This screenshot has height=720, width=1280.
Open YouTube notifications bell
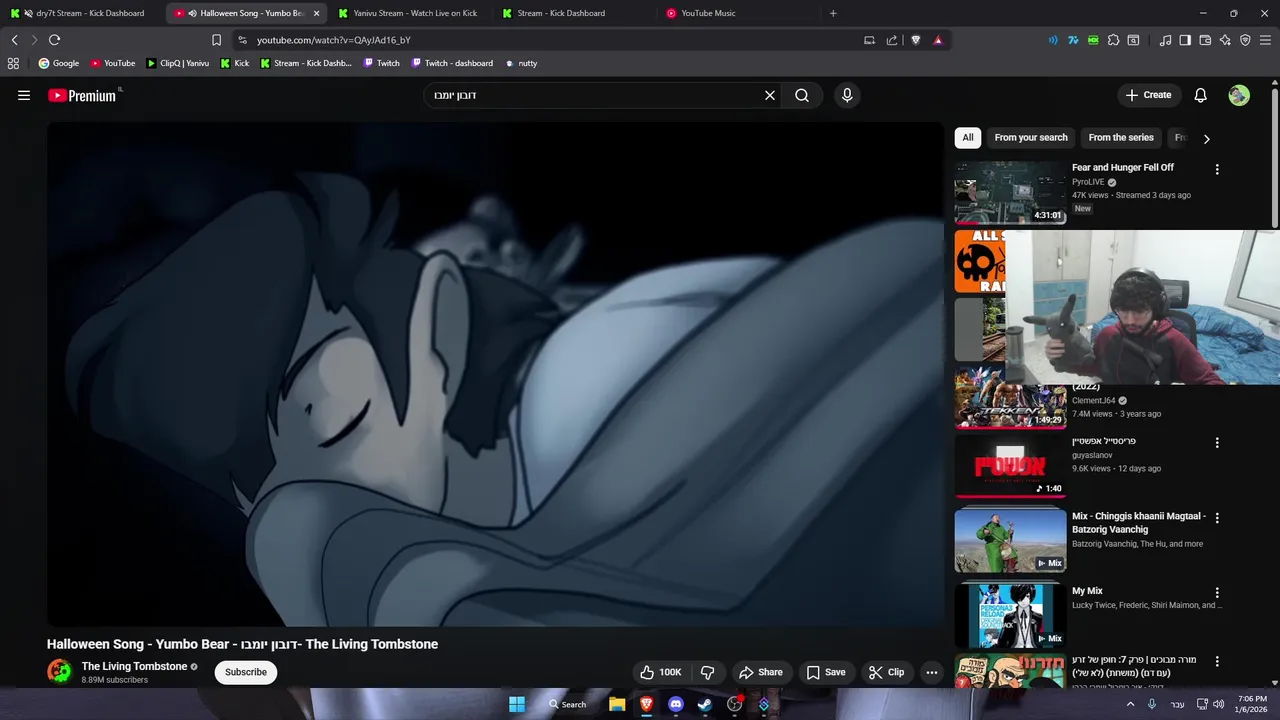point(1201,95)
